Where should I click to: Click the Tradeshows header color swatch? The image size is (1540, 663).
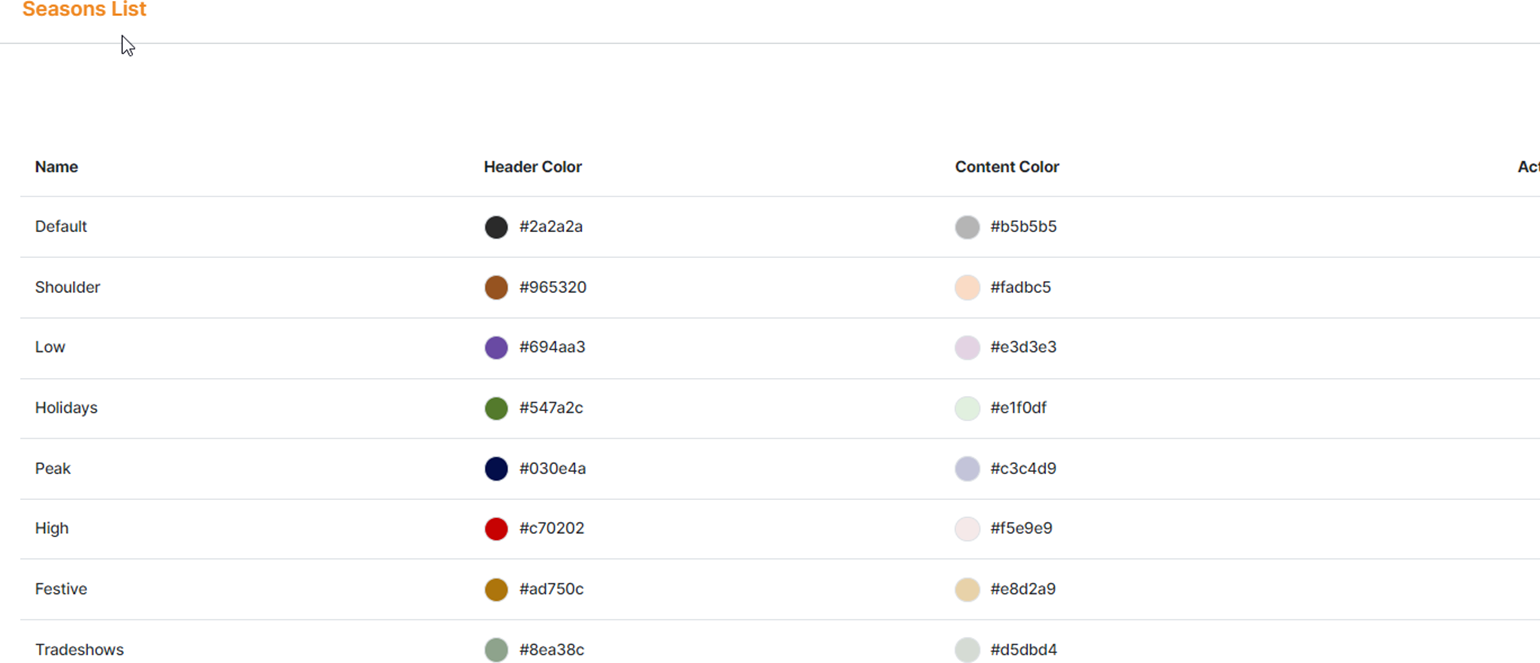[496, 650]
